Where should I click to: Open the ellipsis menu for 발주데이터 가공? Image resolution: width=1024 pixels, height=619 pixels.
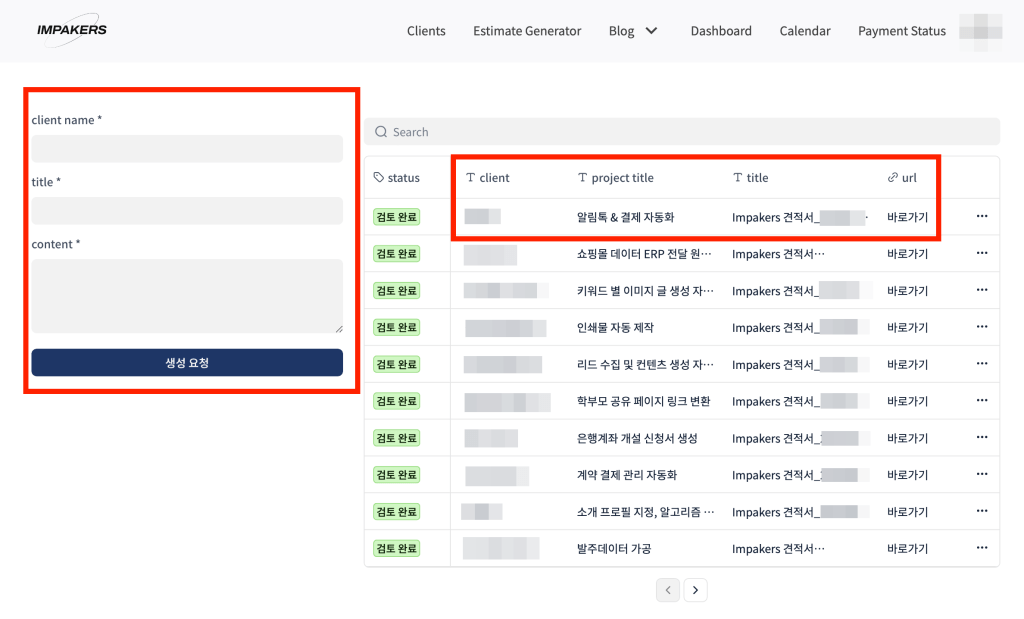980,548
